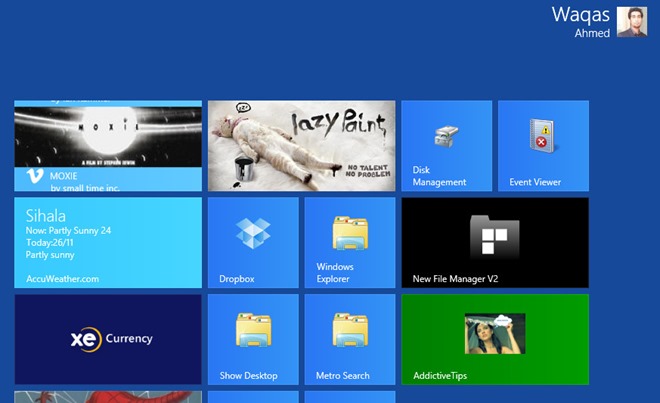The width and height of the screenshot is (660, 403).
Task: Click the 'Today:26/11' text
Action: tap(50, 243)
